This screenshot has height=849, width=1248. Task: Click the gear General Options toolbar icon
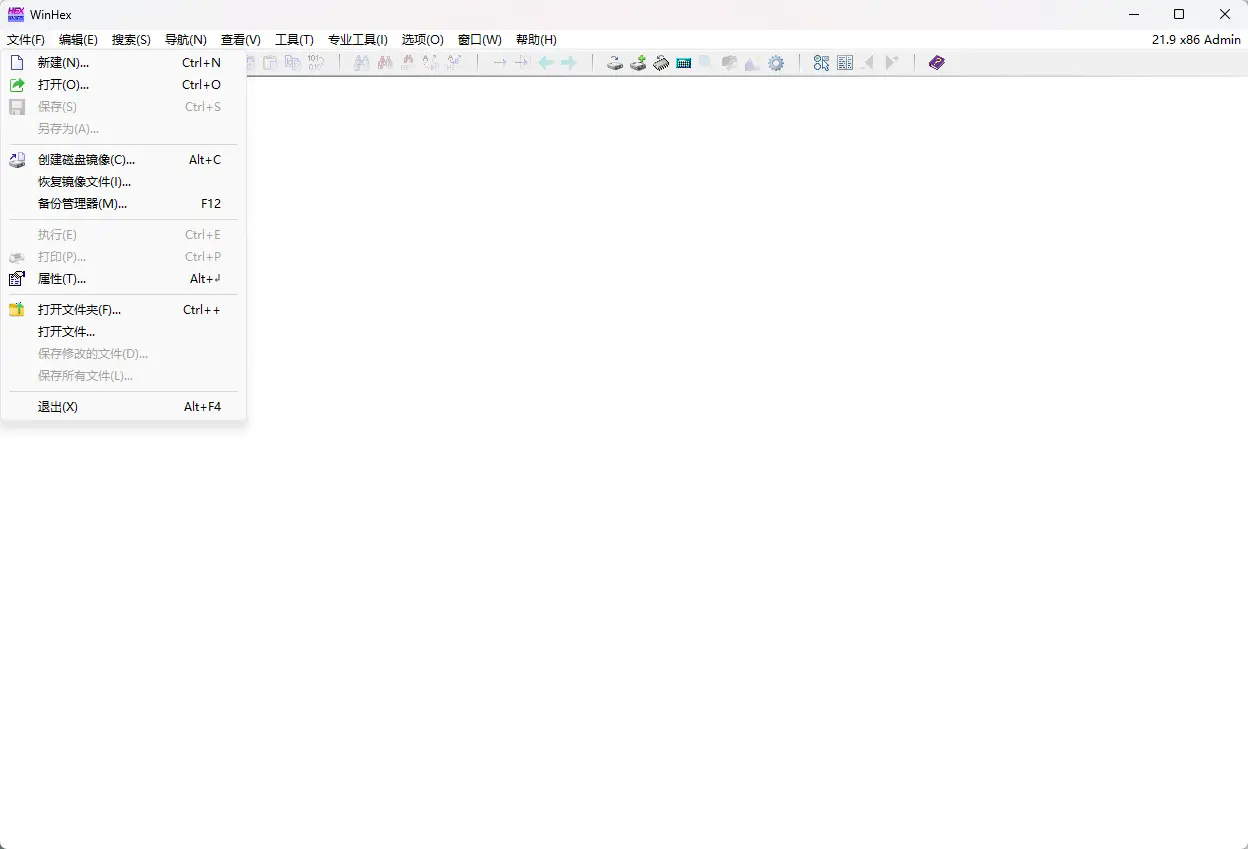776,63
